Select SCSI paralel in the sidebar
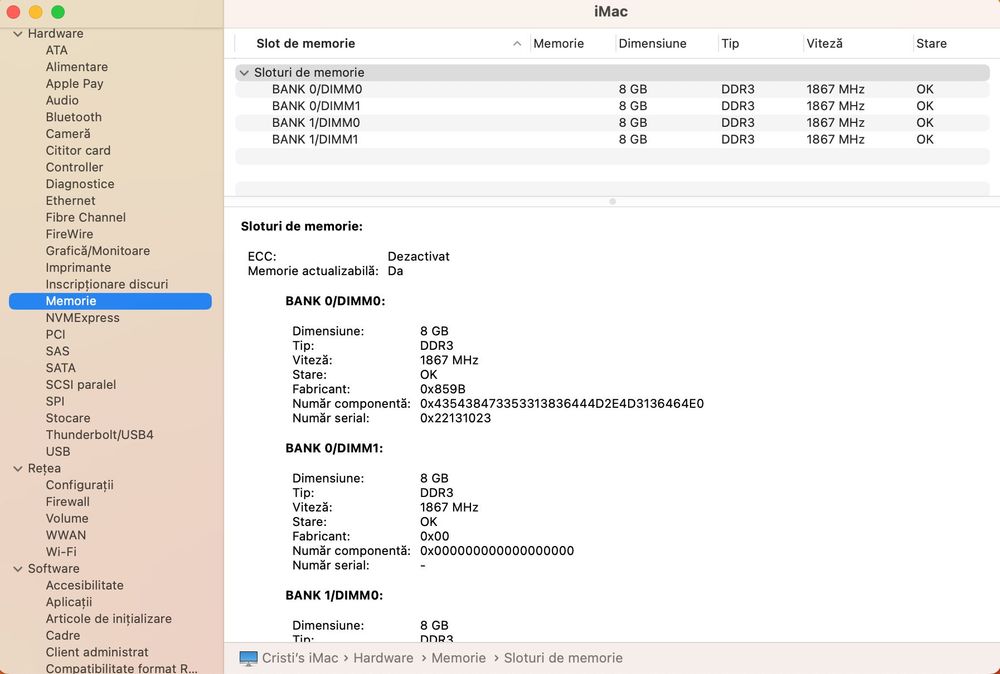Viewport: 1000px width, 674px height. click(80, 385)
